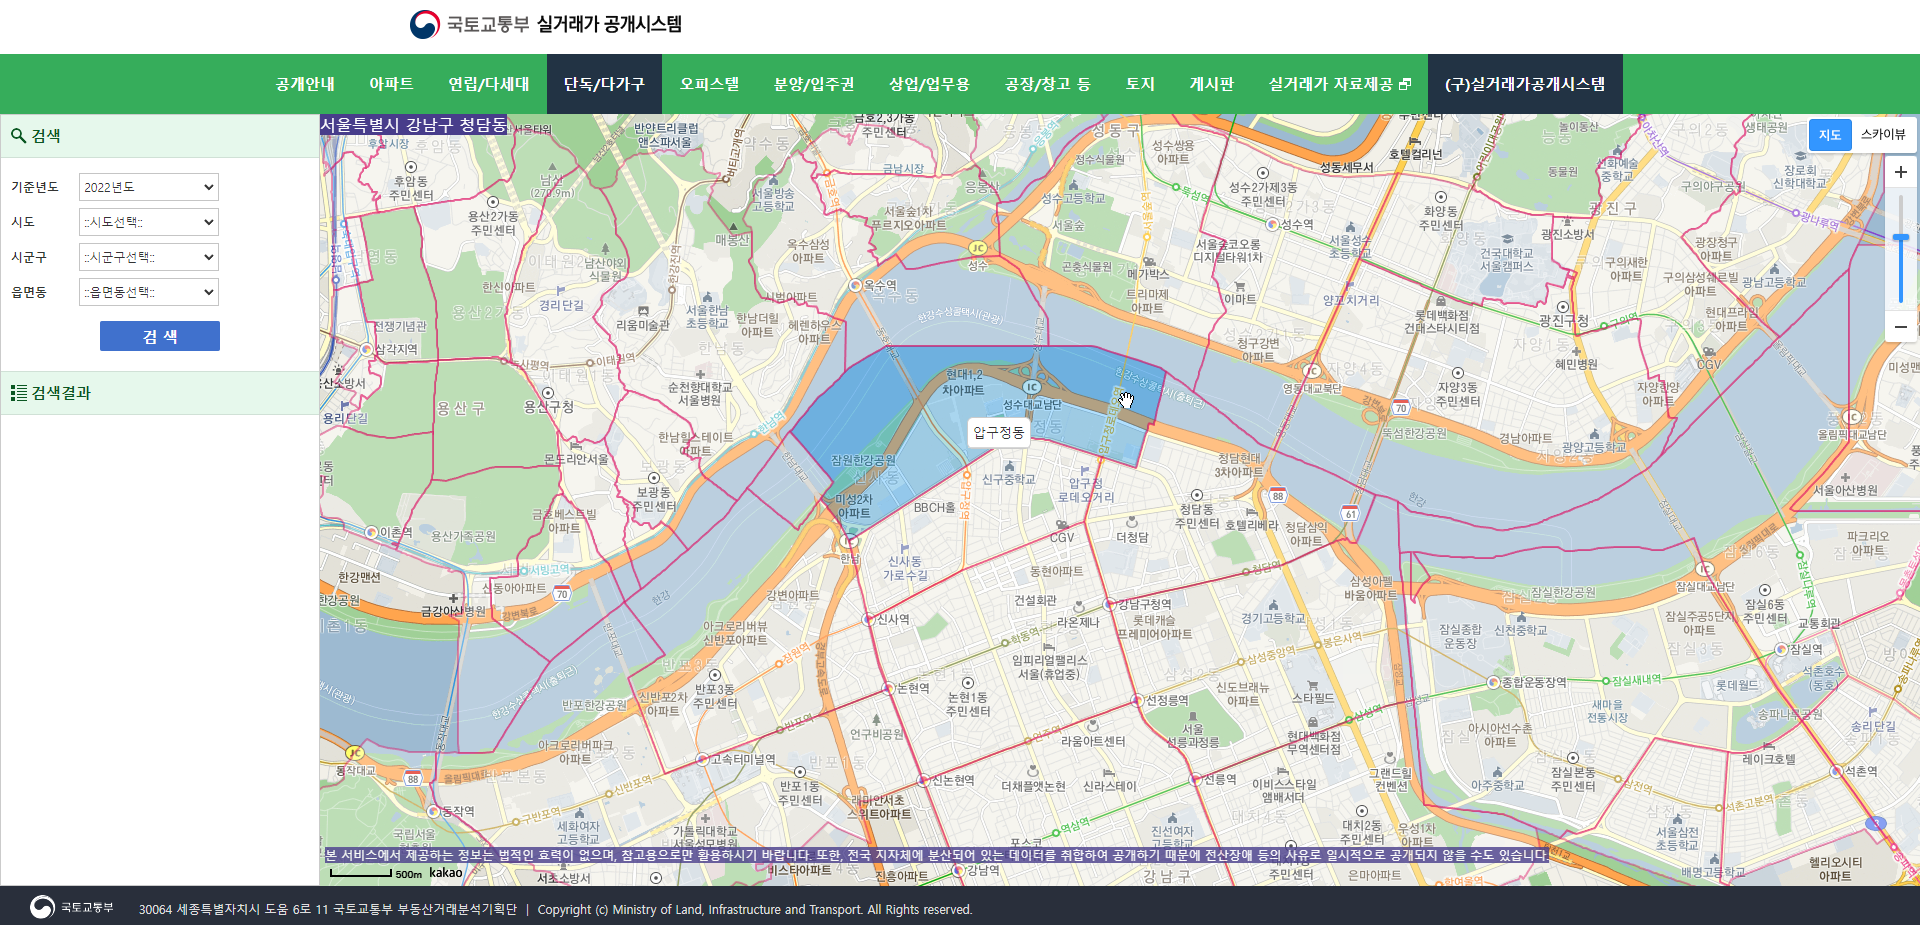Screen dimensions: 1920x925
Task: Click the 광진구청 marker
Action: [x=1563, y=307]
